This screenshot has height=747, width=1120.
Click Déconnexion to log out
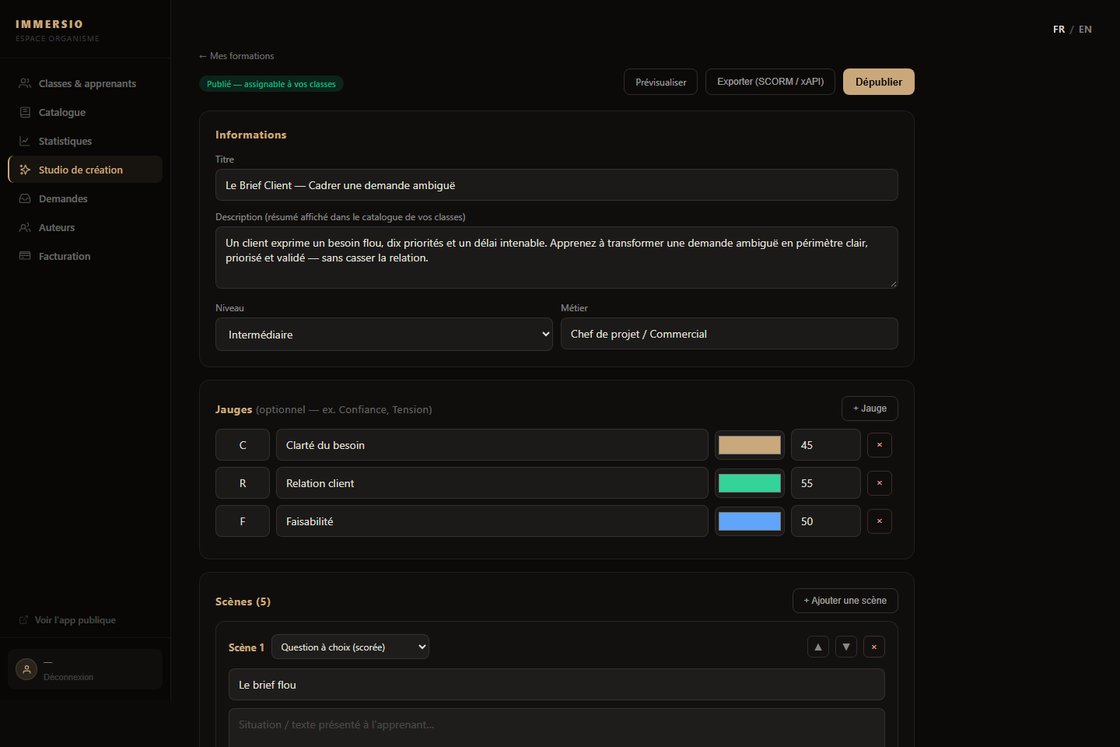tap(69, 677)
